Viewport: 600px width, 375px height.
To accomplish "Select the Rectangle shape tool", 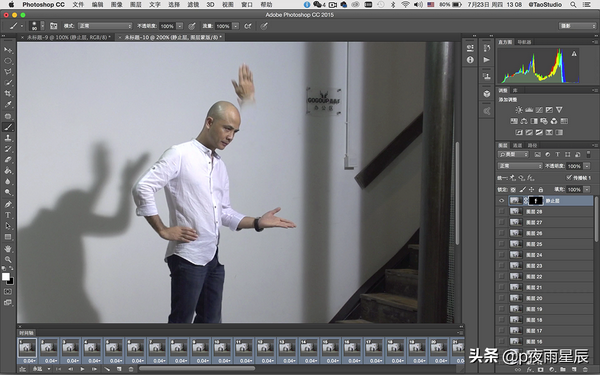I will (x=8, y=237).
